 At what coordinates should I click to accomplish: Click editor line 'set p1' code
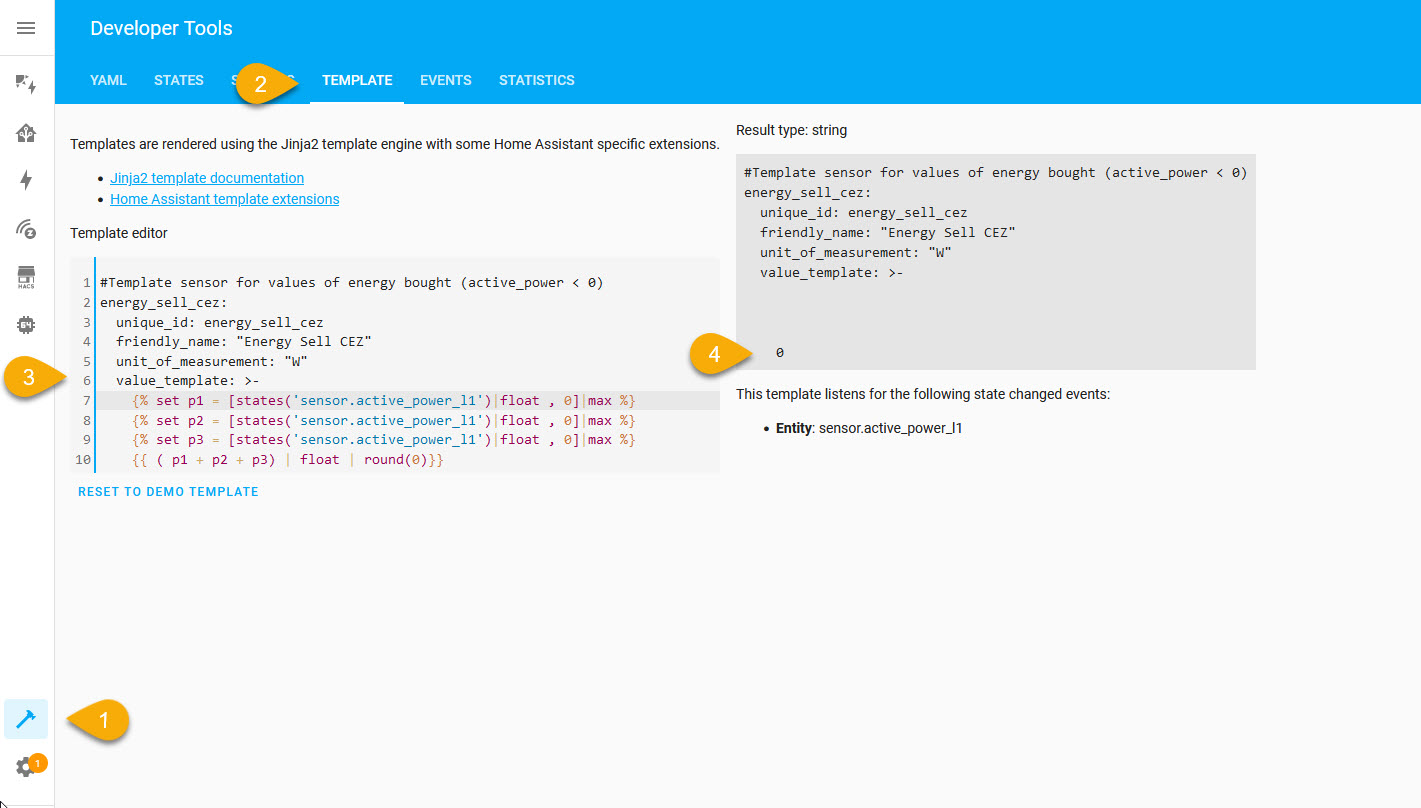click(x=384, y=401)
